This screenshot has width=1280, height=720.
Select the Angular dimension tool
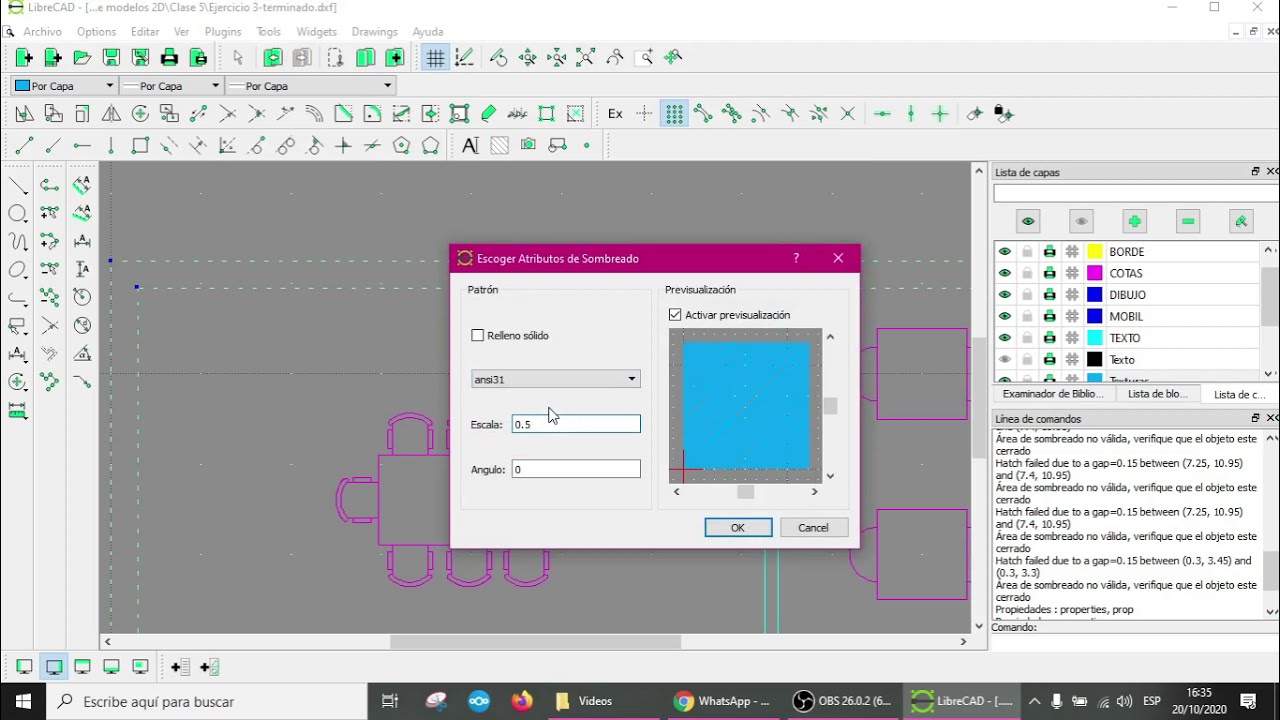(x=82, y=353)
